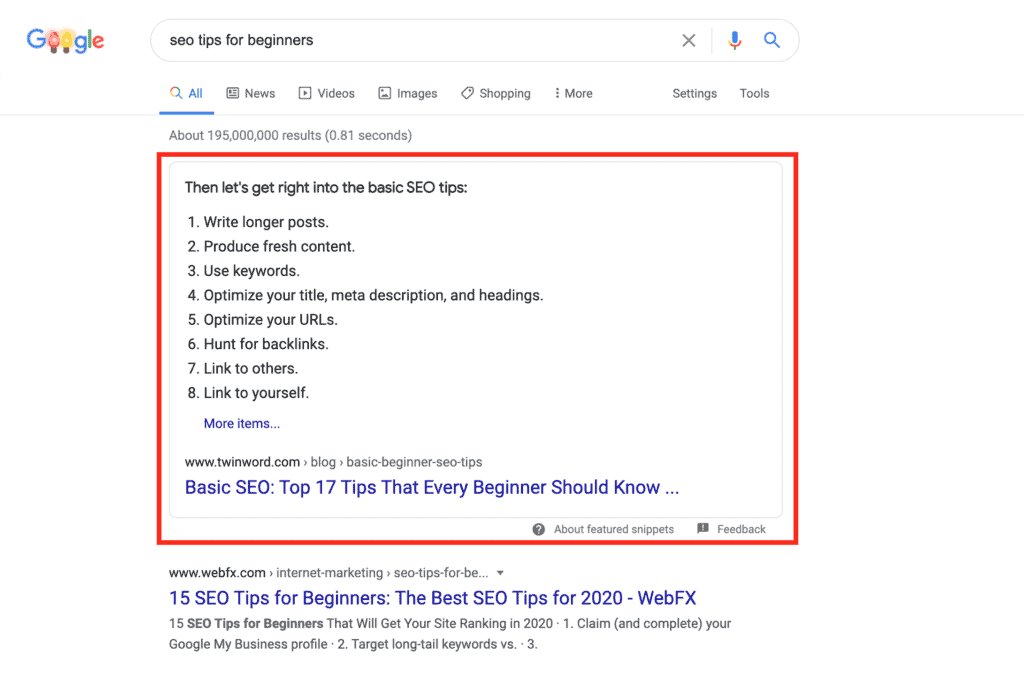Click the featured snippets help icon

click(x=539, y=529)
